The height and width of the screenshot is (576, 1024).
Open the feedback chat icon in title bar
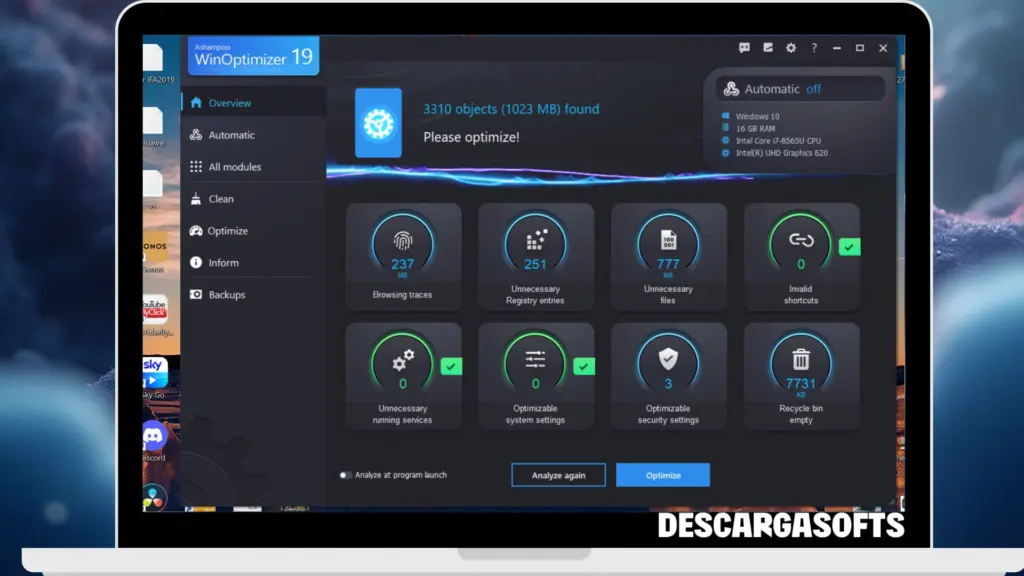pos(742,47)
